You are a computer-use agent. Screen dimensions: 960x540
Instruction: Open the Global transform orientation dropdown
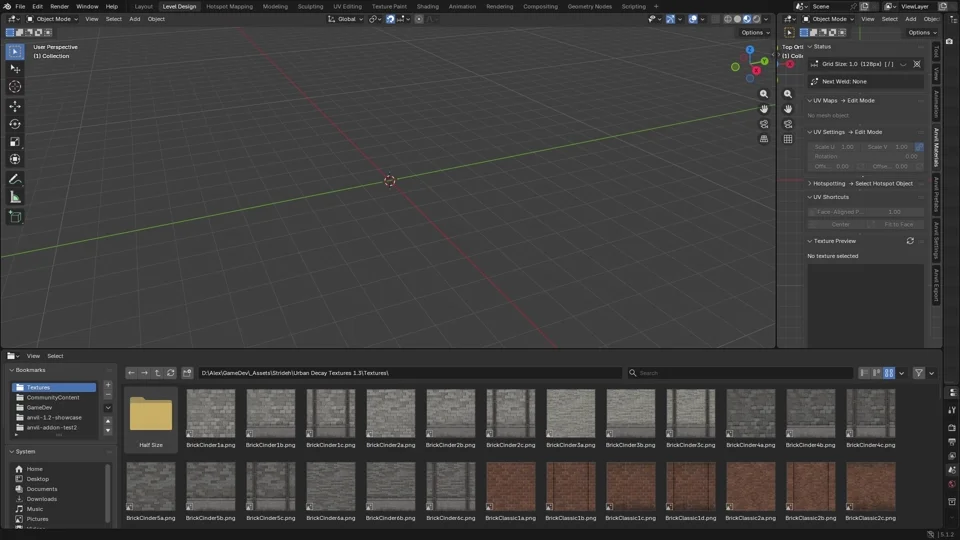pos(345,19)
